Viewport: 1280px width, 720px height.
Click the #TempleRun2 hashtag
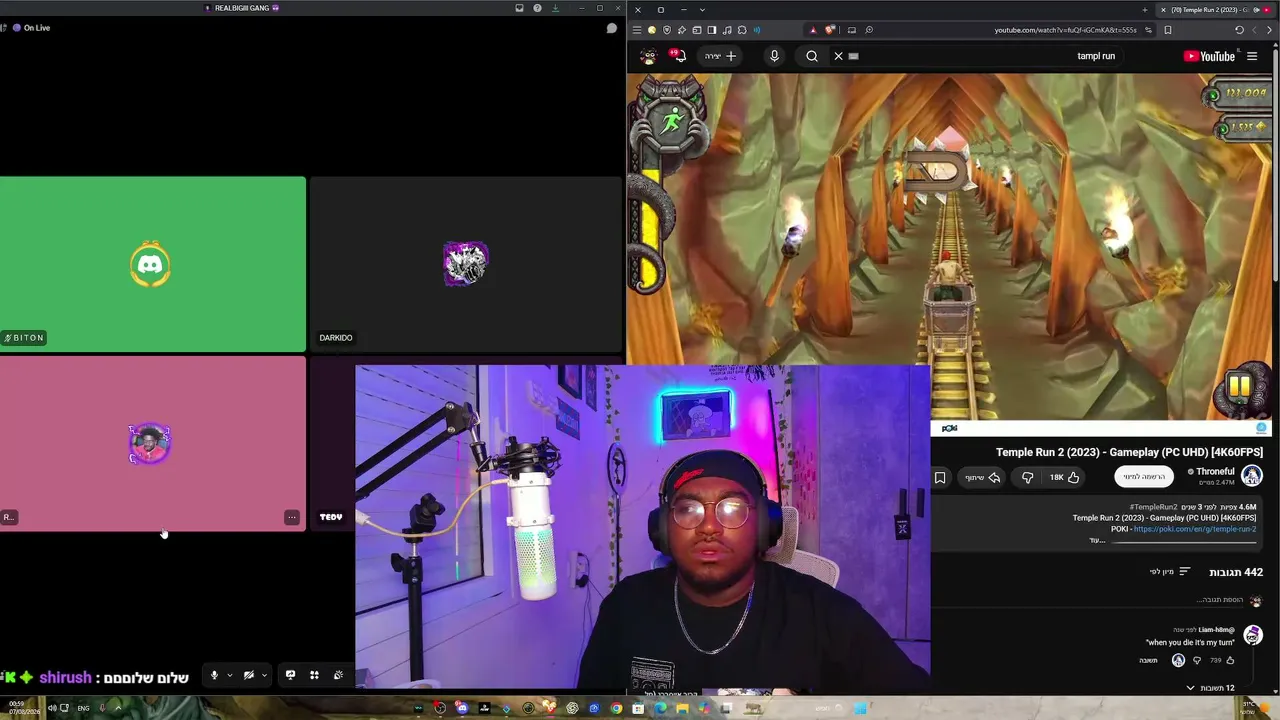point(1153,507)
